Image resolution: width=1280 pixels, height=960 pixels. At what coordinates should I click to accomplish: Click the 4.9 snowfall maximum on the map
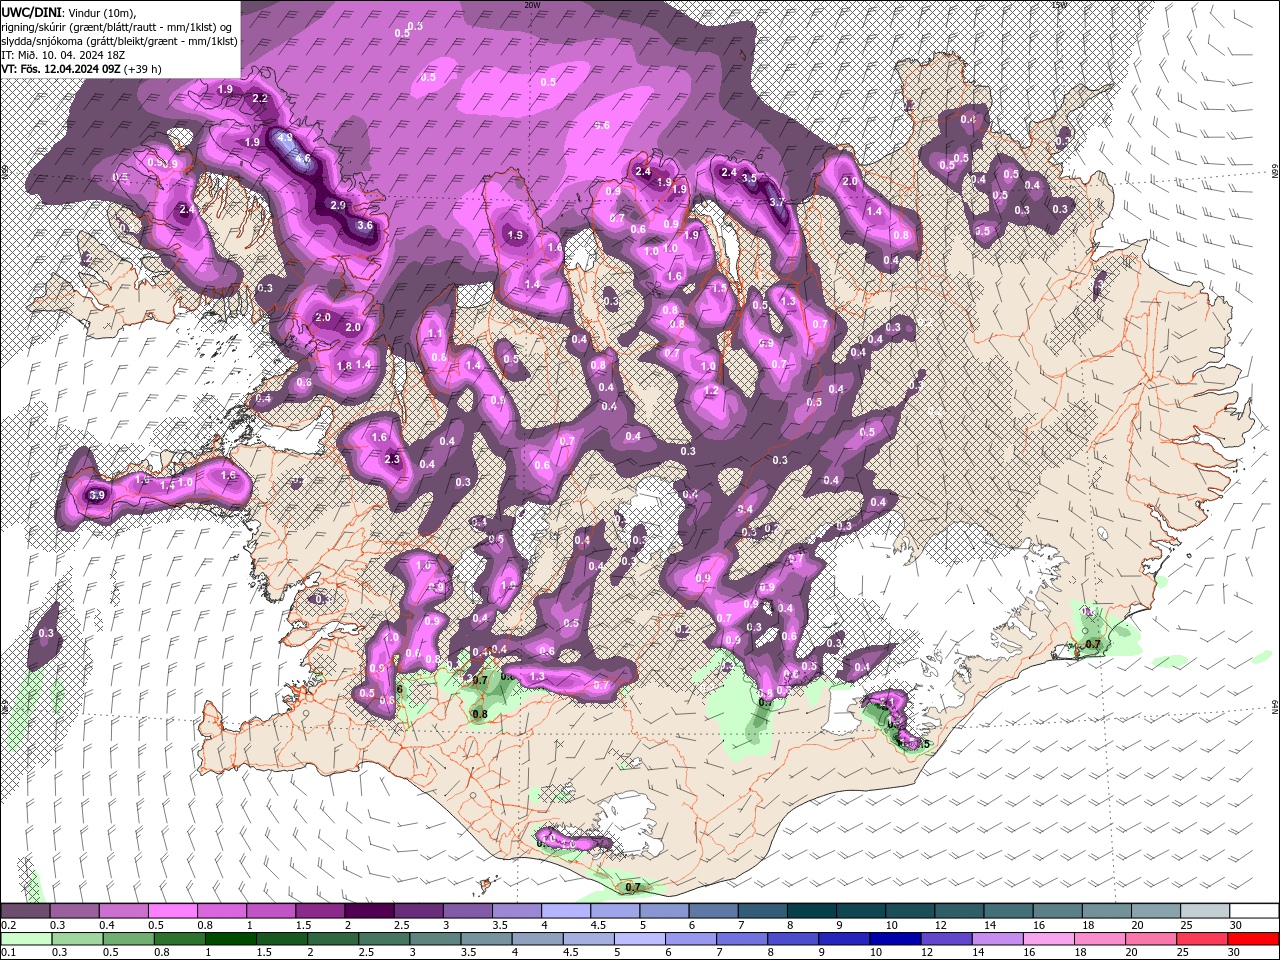click(285, 138)
